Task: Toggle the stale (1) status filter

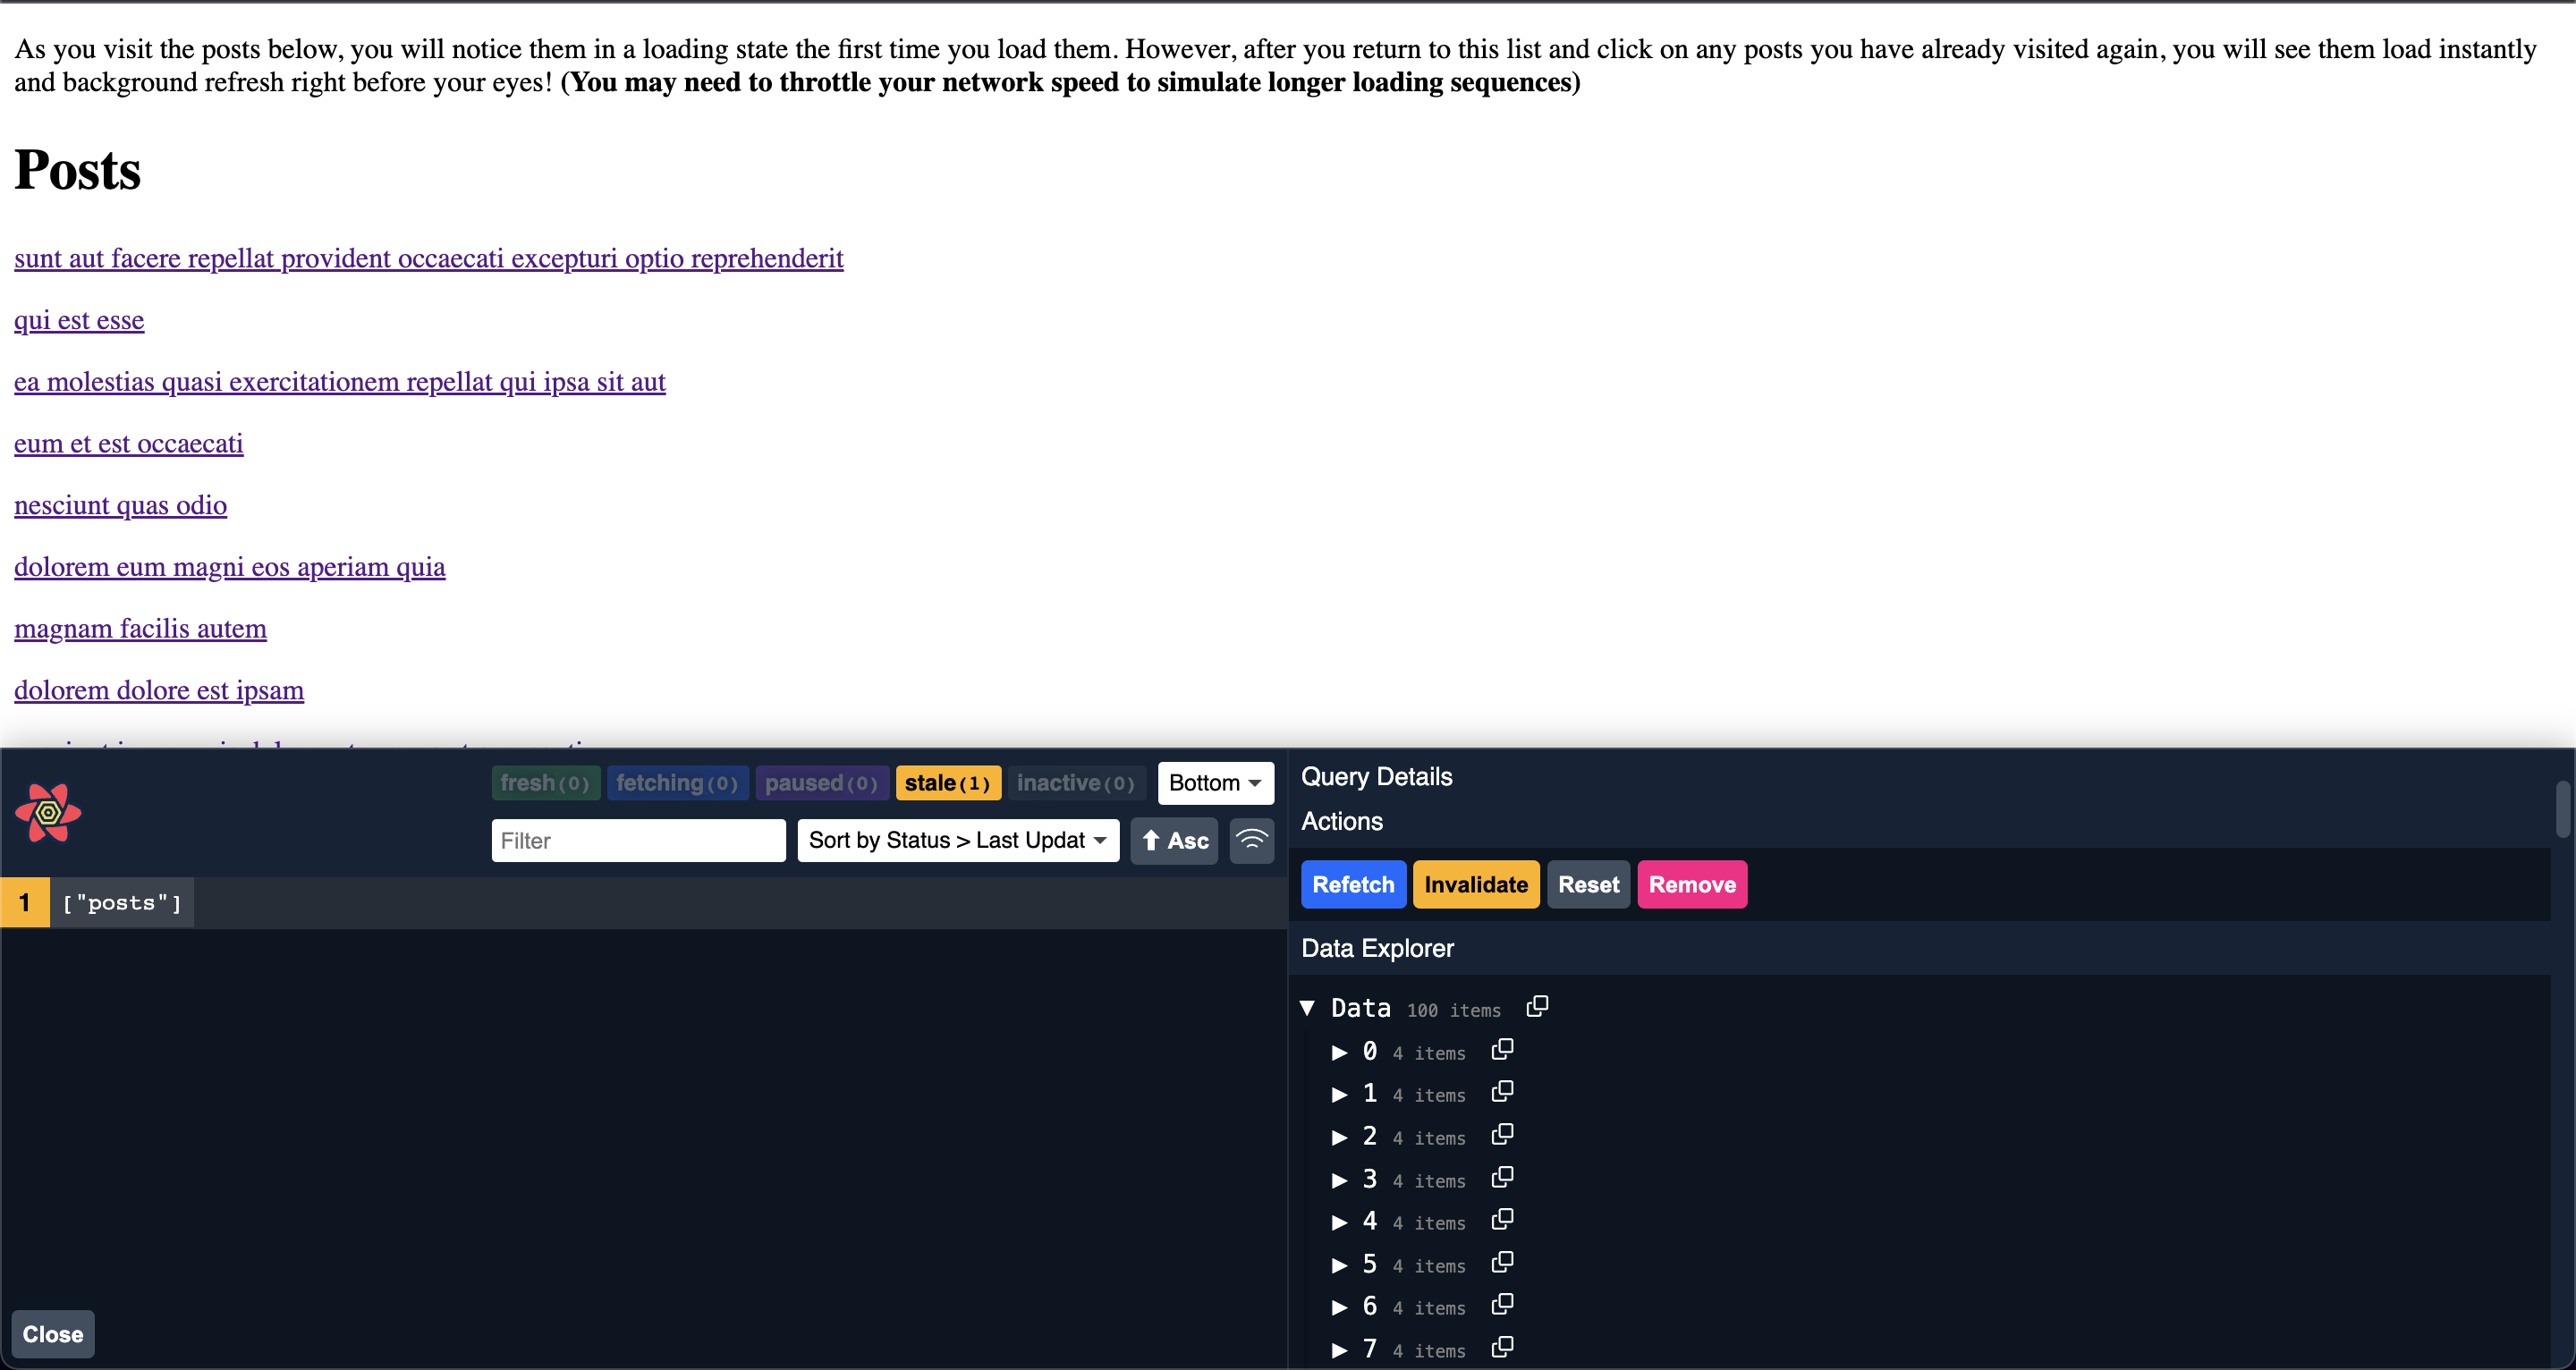Action: pos(946,783)
